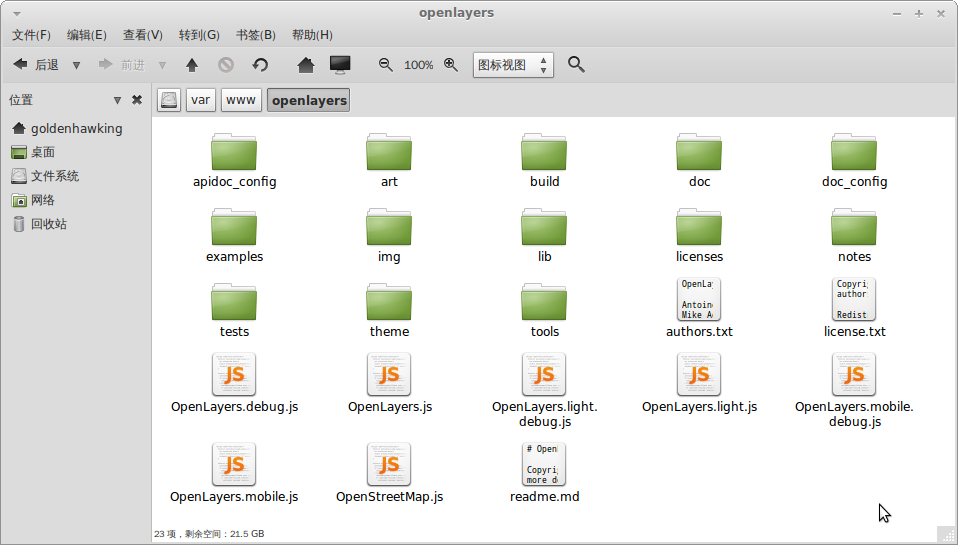
Task: Open search with the magnifying glass icon
Action: [576, 65]
